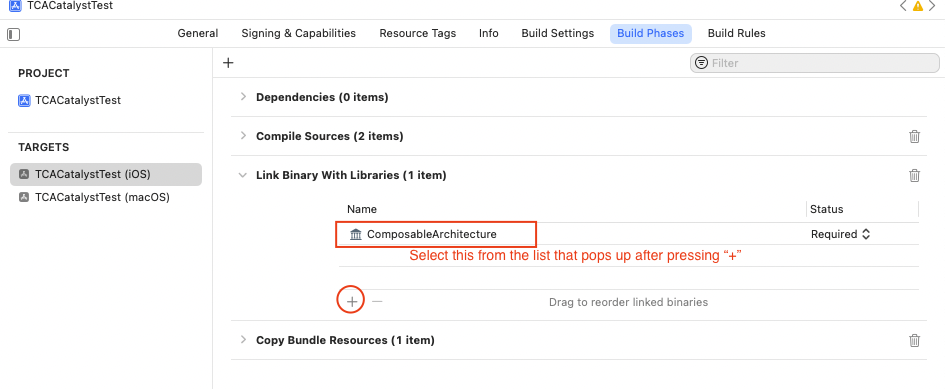The width and height of the screenshot is (945, 389).
Task: Open the Signing & Capabilities tab
Action: pos(298,34)
